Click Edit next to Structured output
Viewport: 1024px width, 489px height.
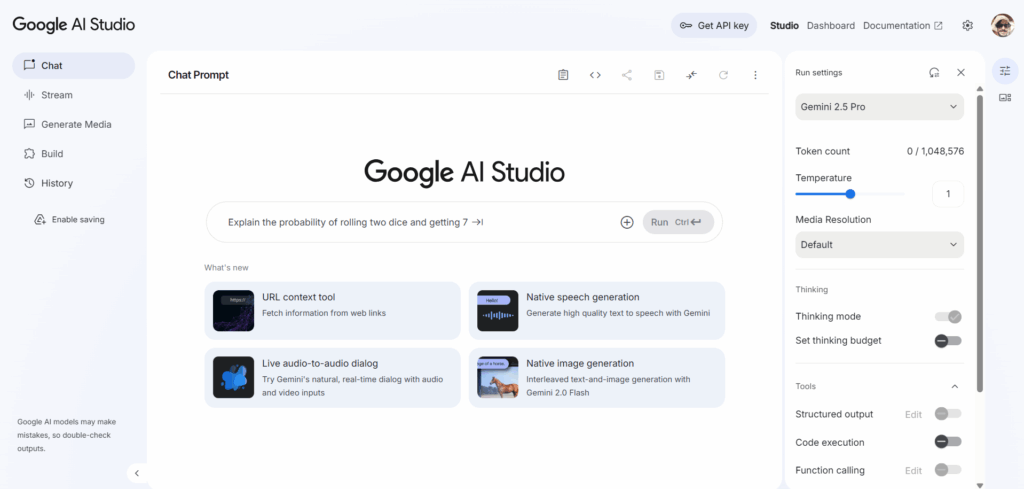point(913,415)
